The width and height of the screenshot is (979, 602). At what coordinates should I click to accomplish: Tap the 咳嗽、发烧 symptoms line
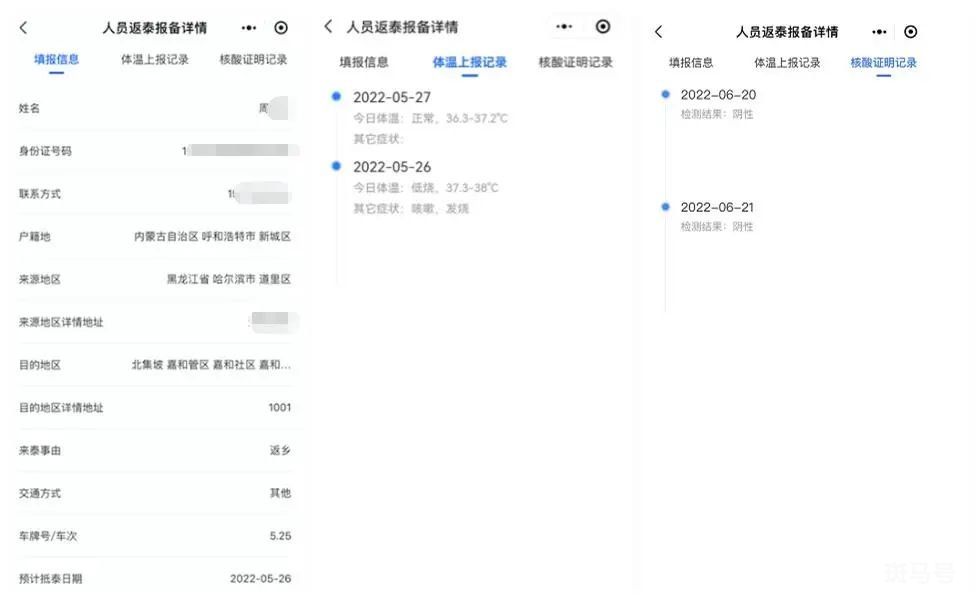click(x=411, y=208)
